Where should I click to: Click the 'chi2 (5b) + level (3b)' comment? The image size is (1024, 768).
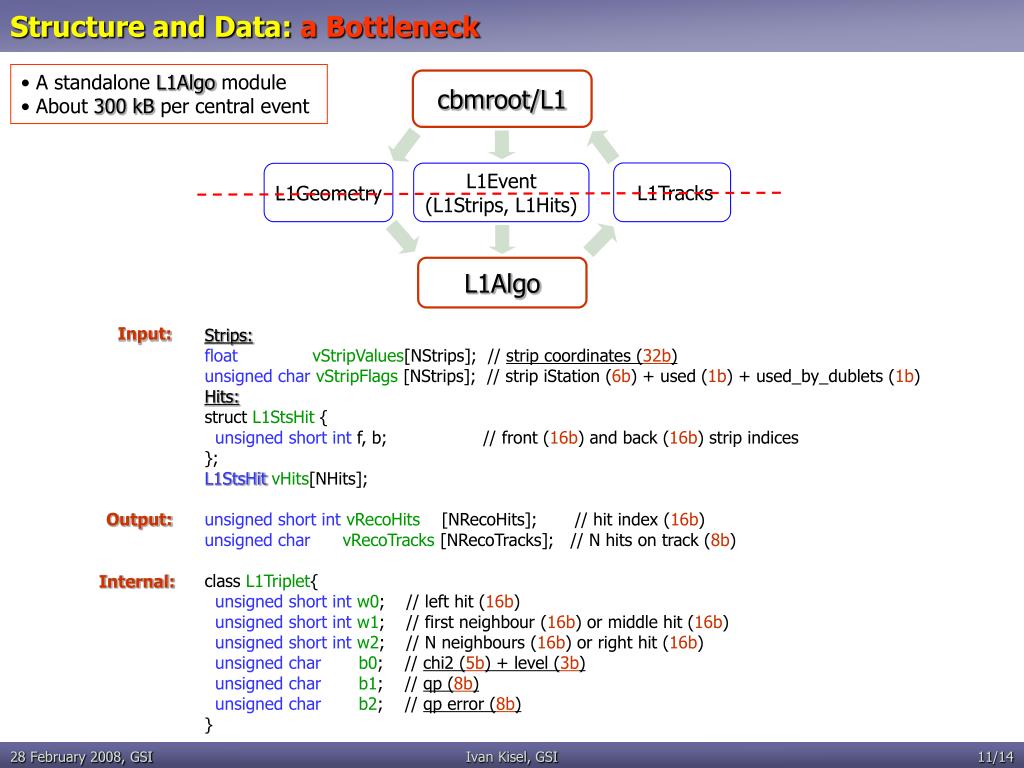coord(504,664)
